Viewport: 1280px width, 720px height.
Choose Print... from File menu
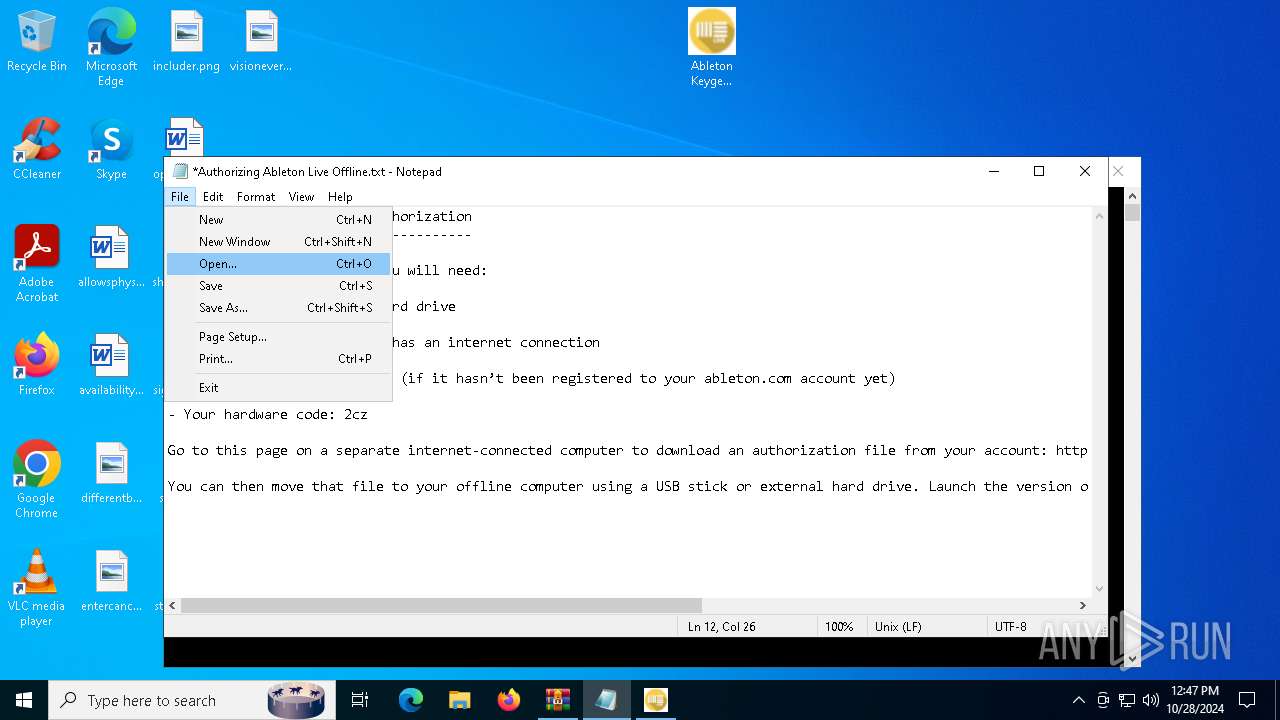[278, 359]
